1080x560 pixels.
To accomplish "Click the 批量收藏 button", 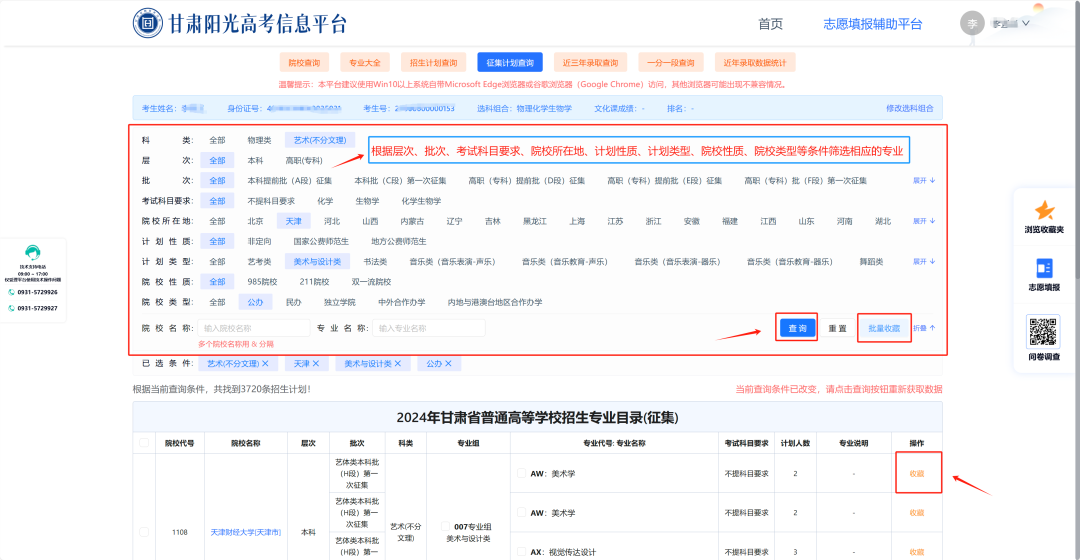I will (x=884, y=328).
